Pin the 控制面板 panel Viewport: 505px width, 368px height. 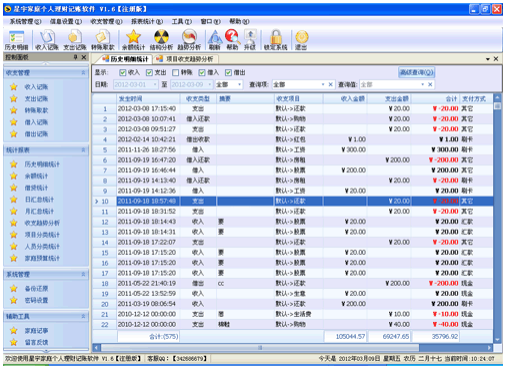[x=76, y=57]
